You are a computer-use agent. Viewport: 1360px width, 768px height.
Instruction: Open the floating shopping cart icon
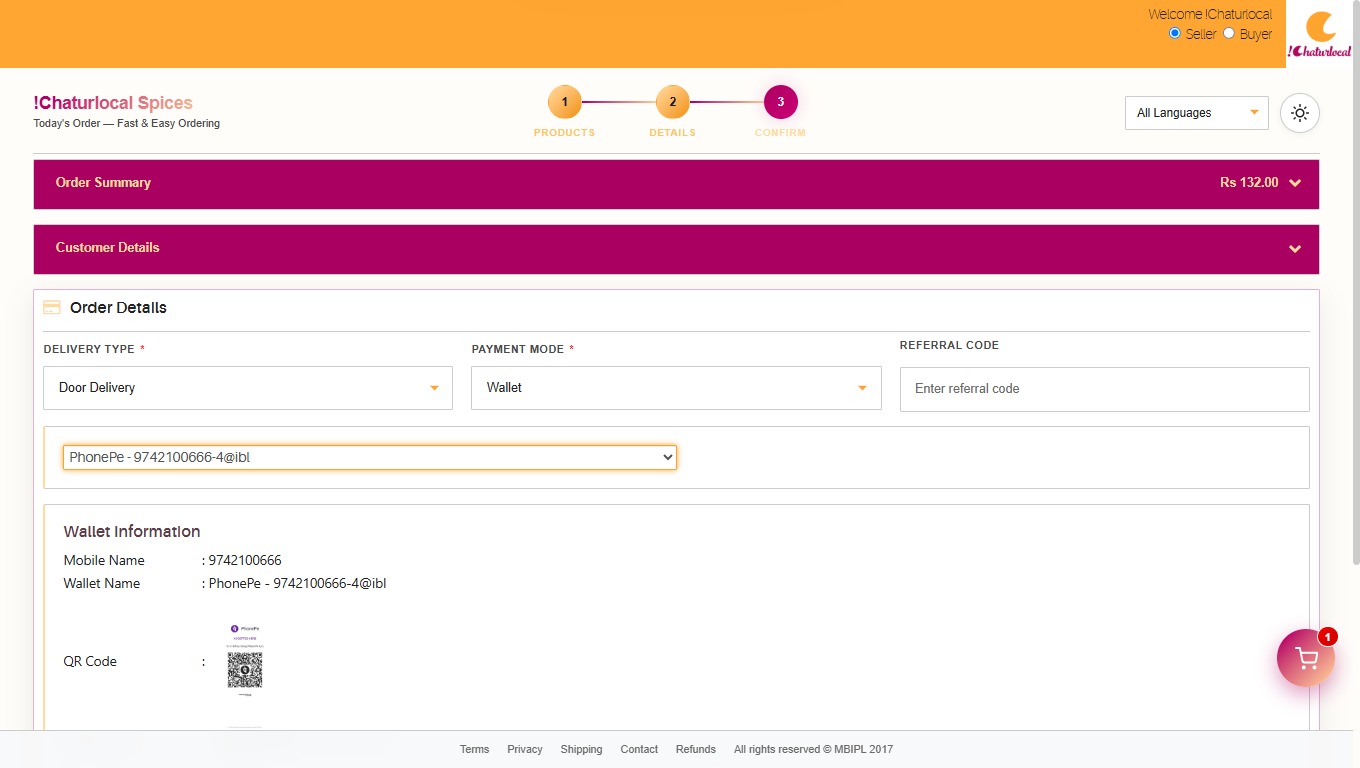(x=1305, y=657)
